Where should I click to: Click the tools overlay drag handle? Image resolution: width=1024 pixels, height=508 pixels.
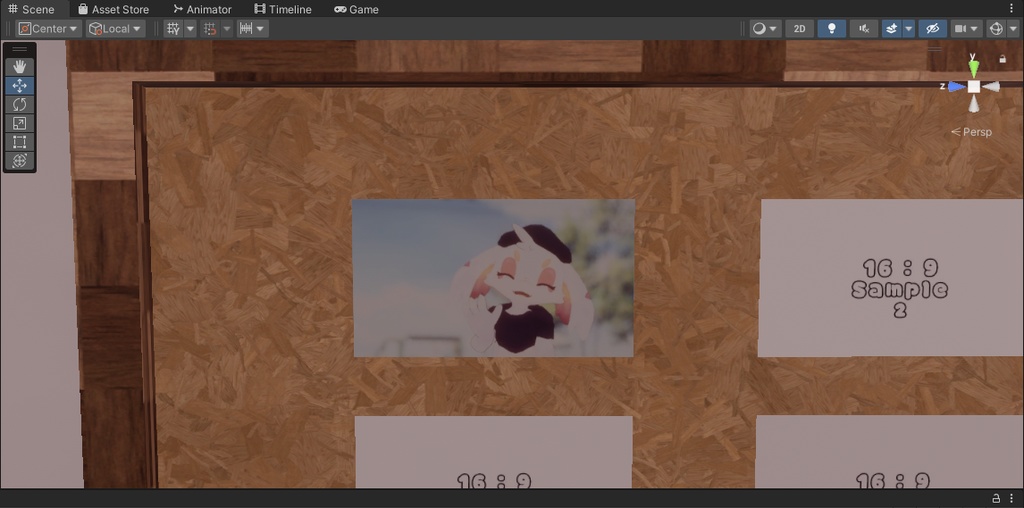(x=20, y=49)
